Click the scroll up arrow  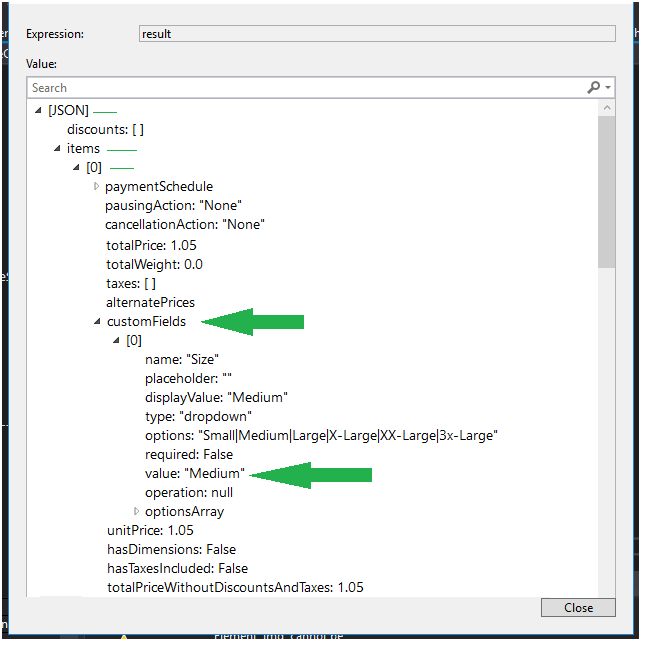606,108
